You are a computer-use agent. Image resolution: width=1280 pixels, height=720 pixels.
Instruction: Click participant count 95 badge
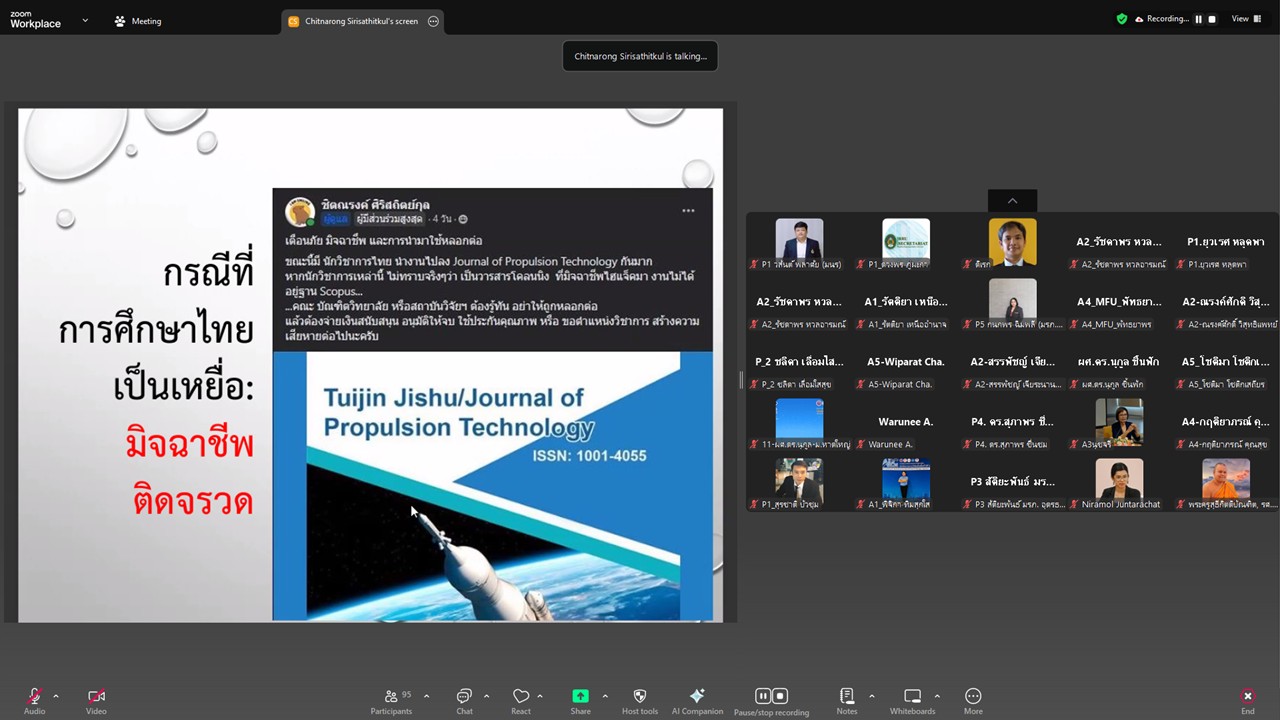(x=406, y=694)
